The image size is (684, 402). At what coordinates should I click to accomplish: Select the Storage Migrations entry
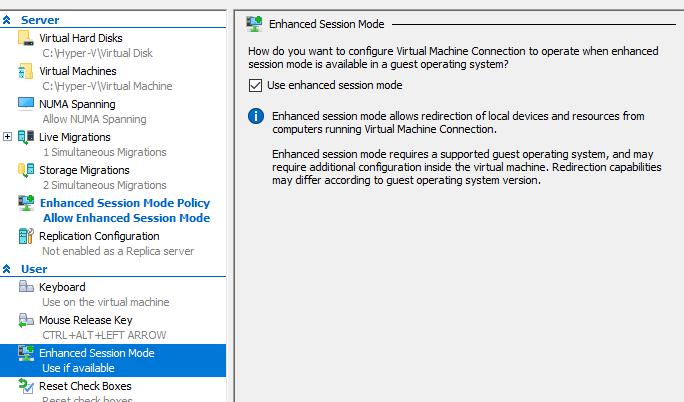(x=113, y=177)
